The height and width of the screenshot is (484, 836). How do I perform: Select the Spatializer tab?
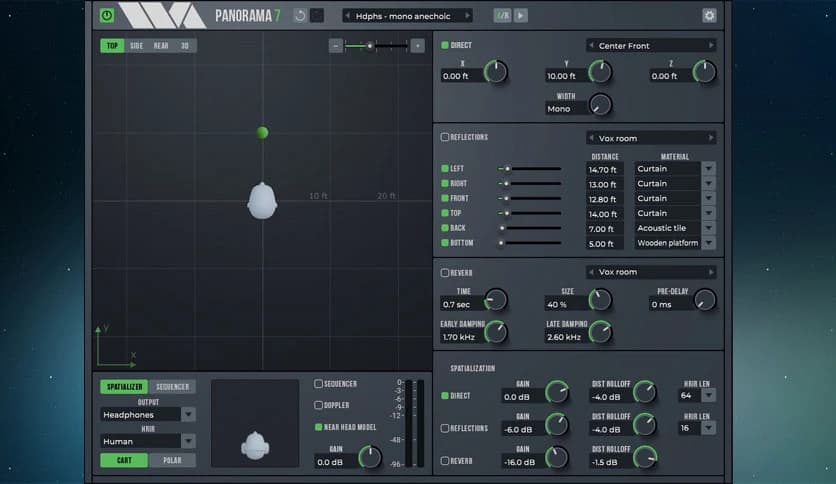point(124,386)
